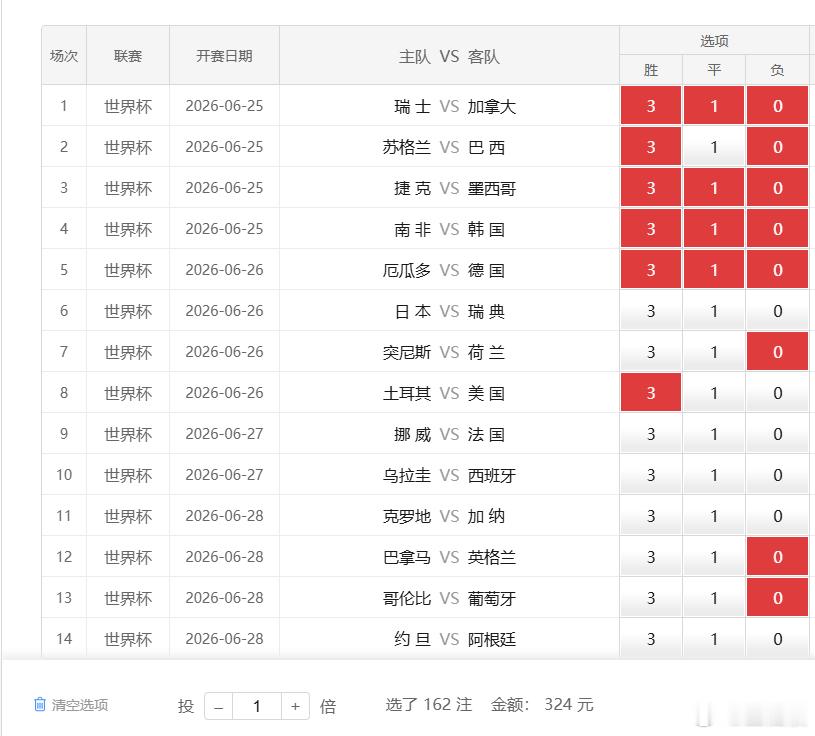This screenshot has width=815, height=736.
Task: Deselect draw (1) for 捷克 VS 墨西哥
Action: [714, 188]
